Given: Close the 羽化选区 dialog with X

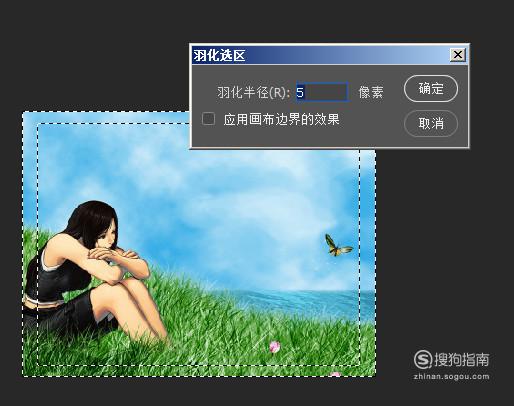Looking at the screenshot, I should point(458,55).
